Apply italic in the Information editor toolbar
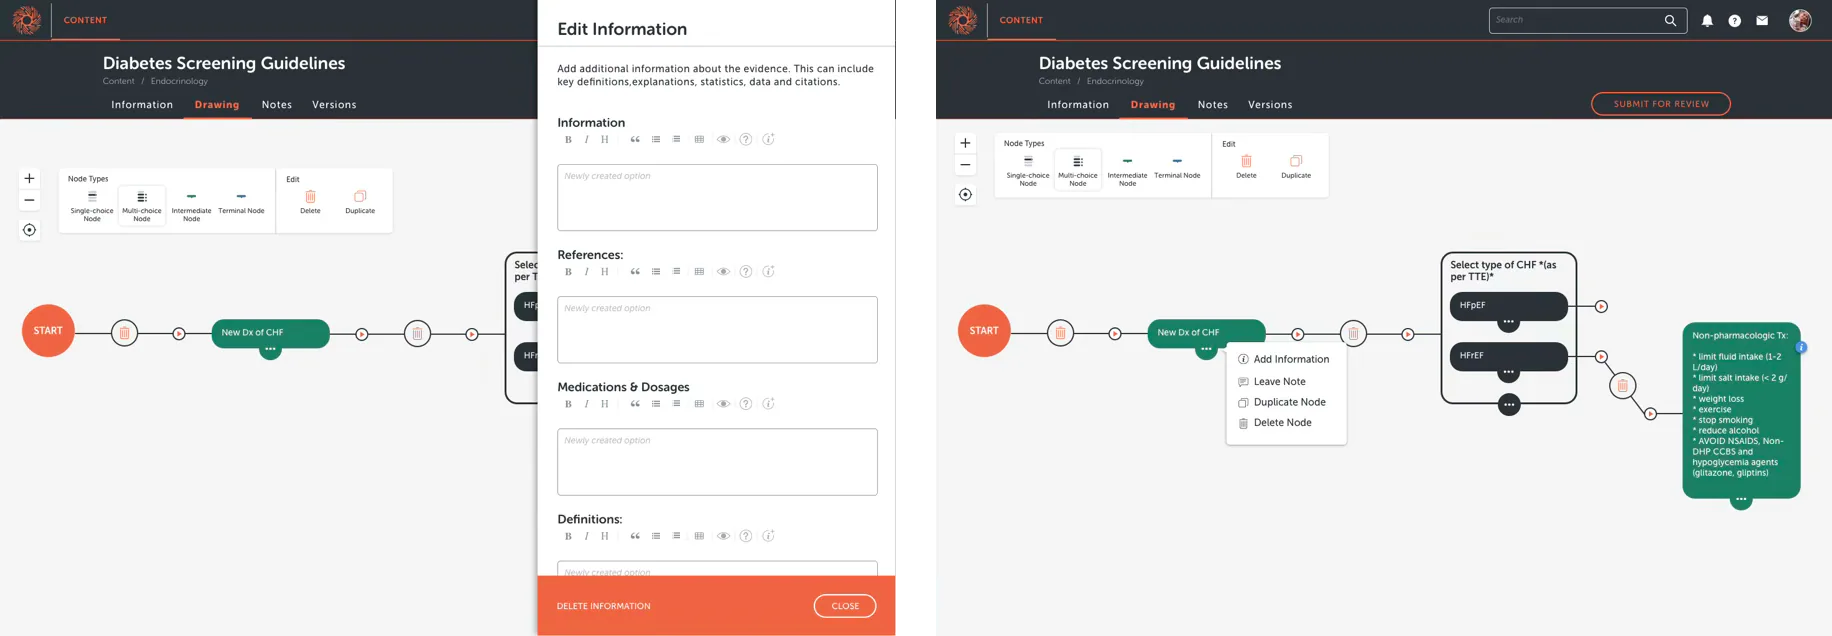Screen dimensions: 1832x636 tap(586, 140)
